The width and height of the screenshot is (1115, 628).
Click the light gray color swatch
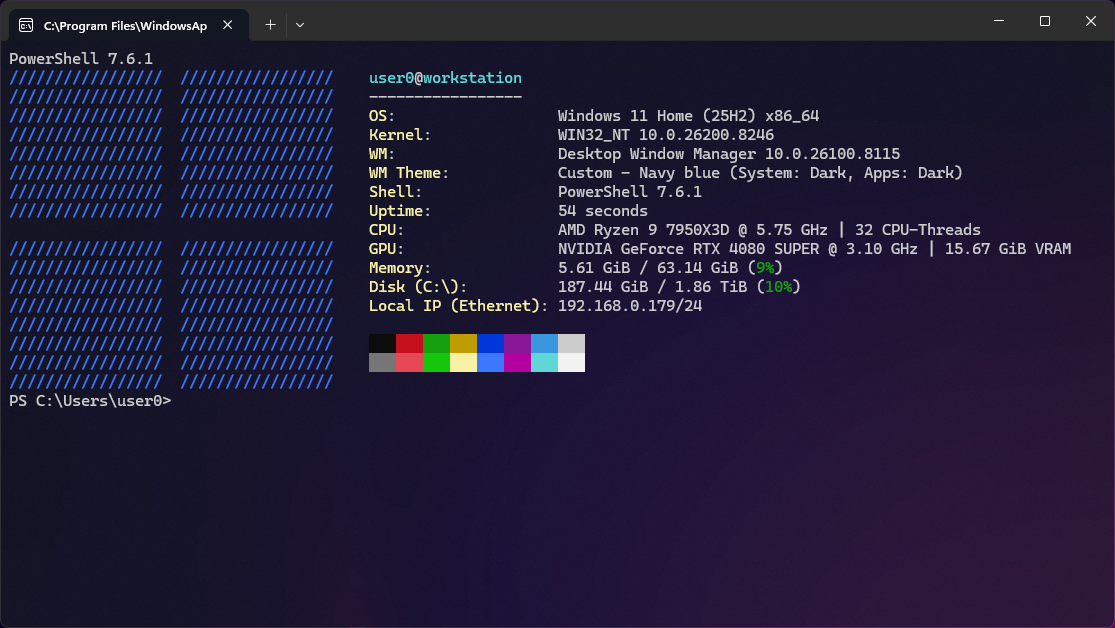point(572,344)
